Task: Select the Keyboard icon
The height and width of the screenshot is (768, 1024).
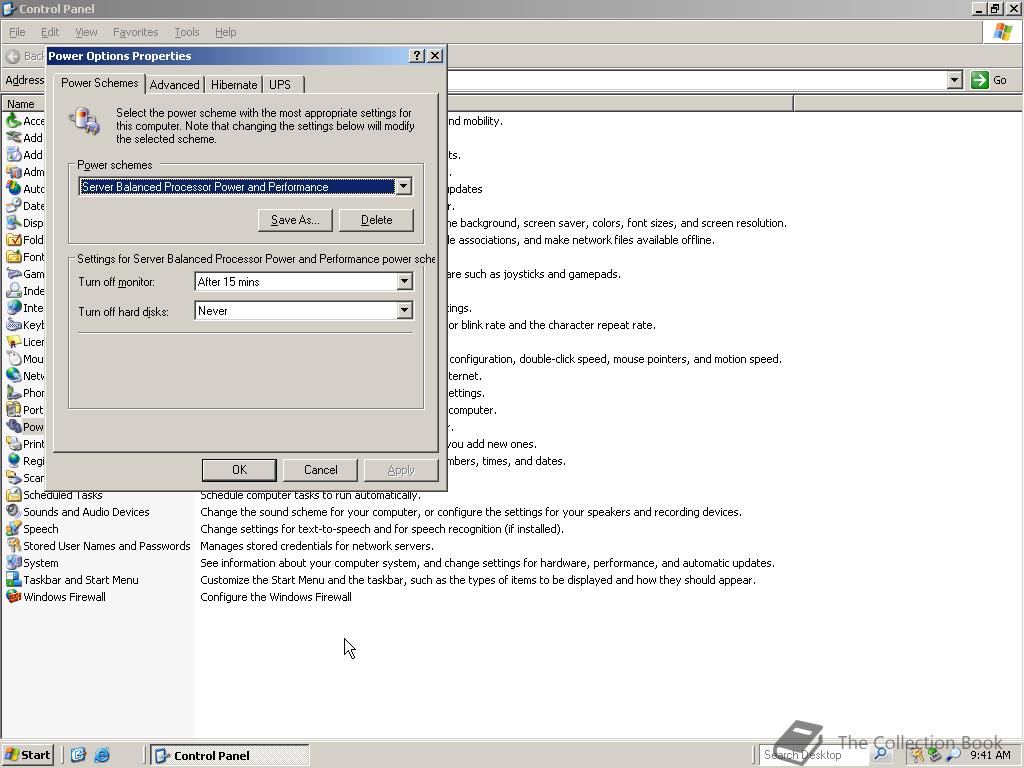Action: [14, 325]
